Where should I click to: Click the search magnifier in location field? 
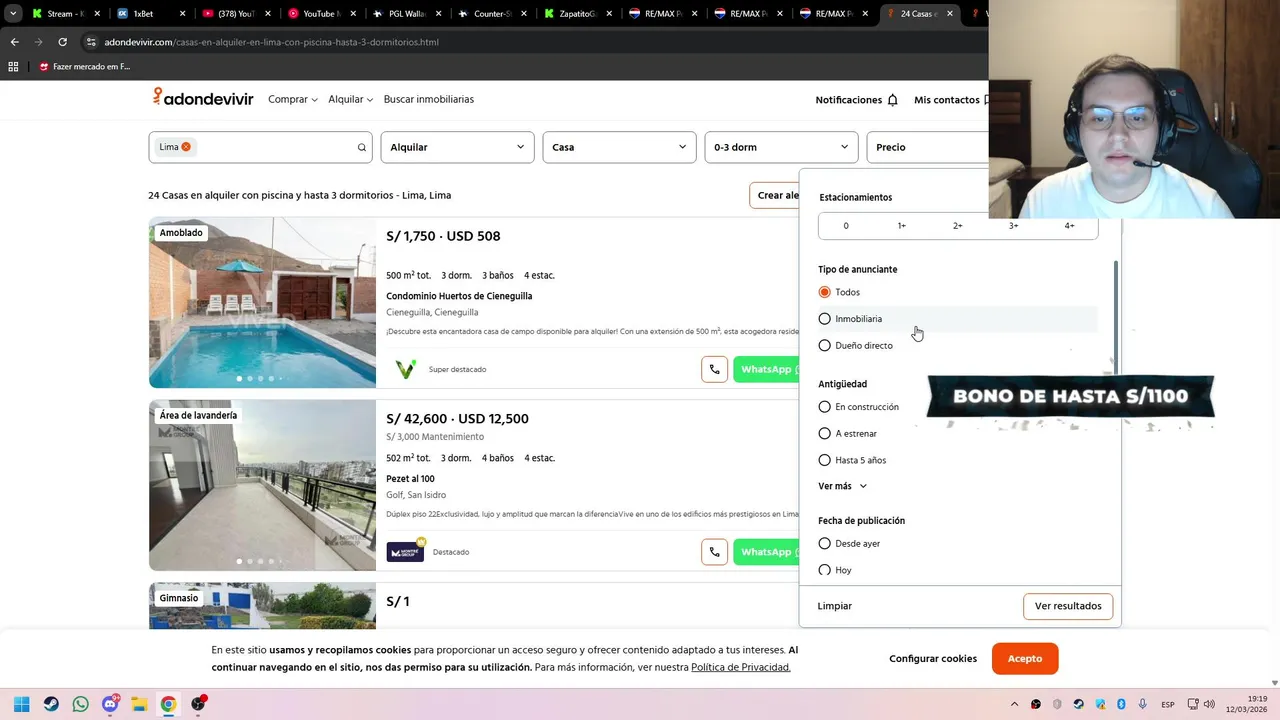click(x=362, y=147)
